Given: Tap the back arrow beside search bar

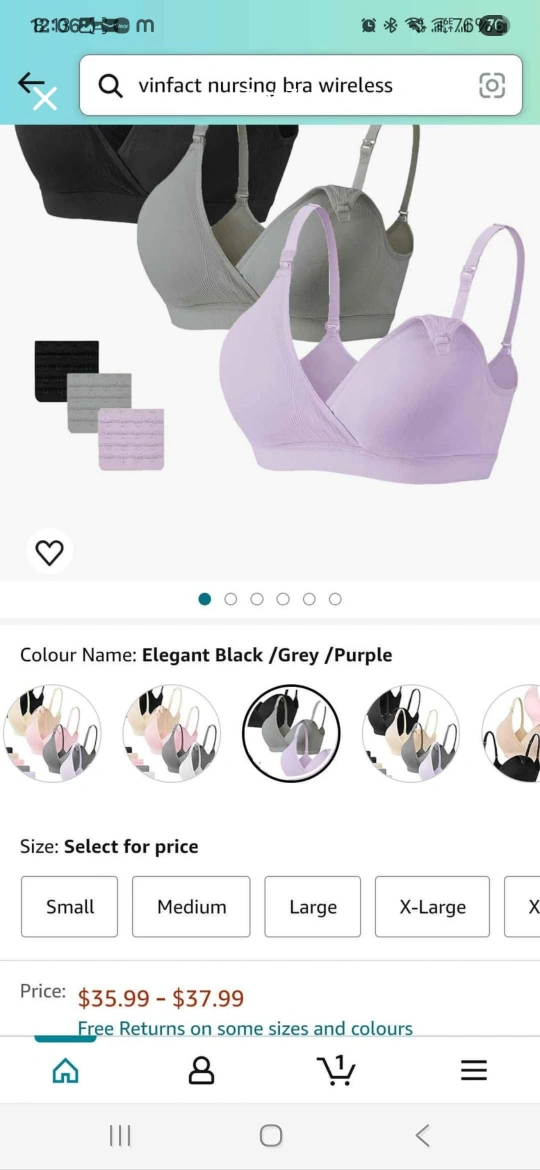Looking at the screenshot, I should [x=32, y=84].
